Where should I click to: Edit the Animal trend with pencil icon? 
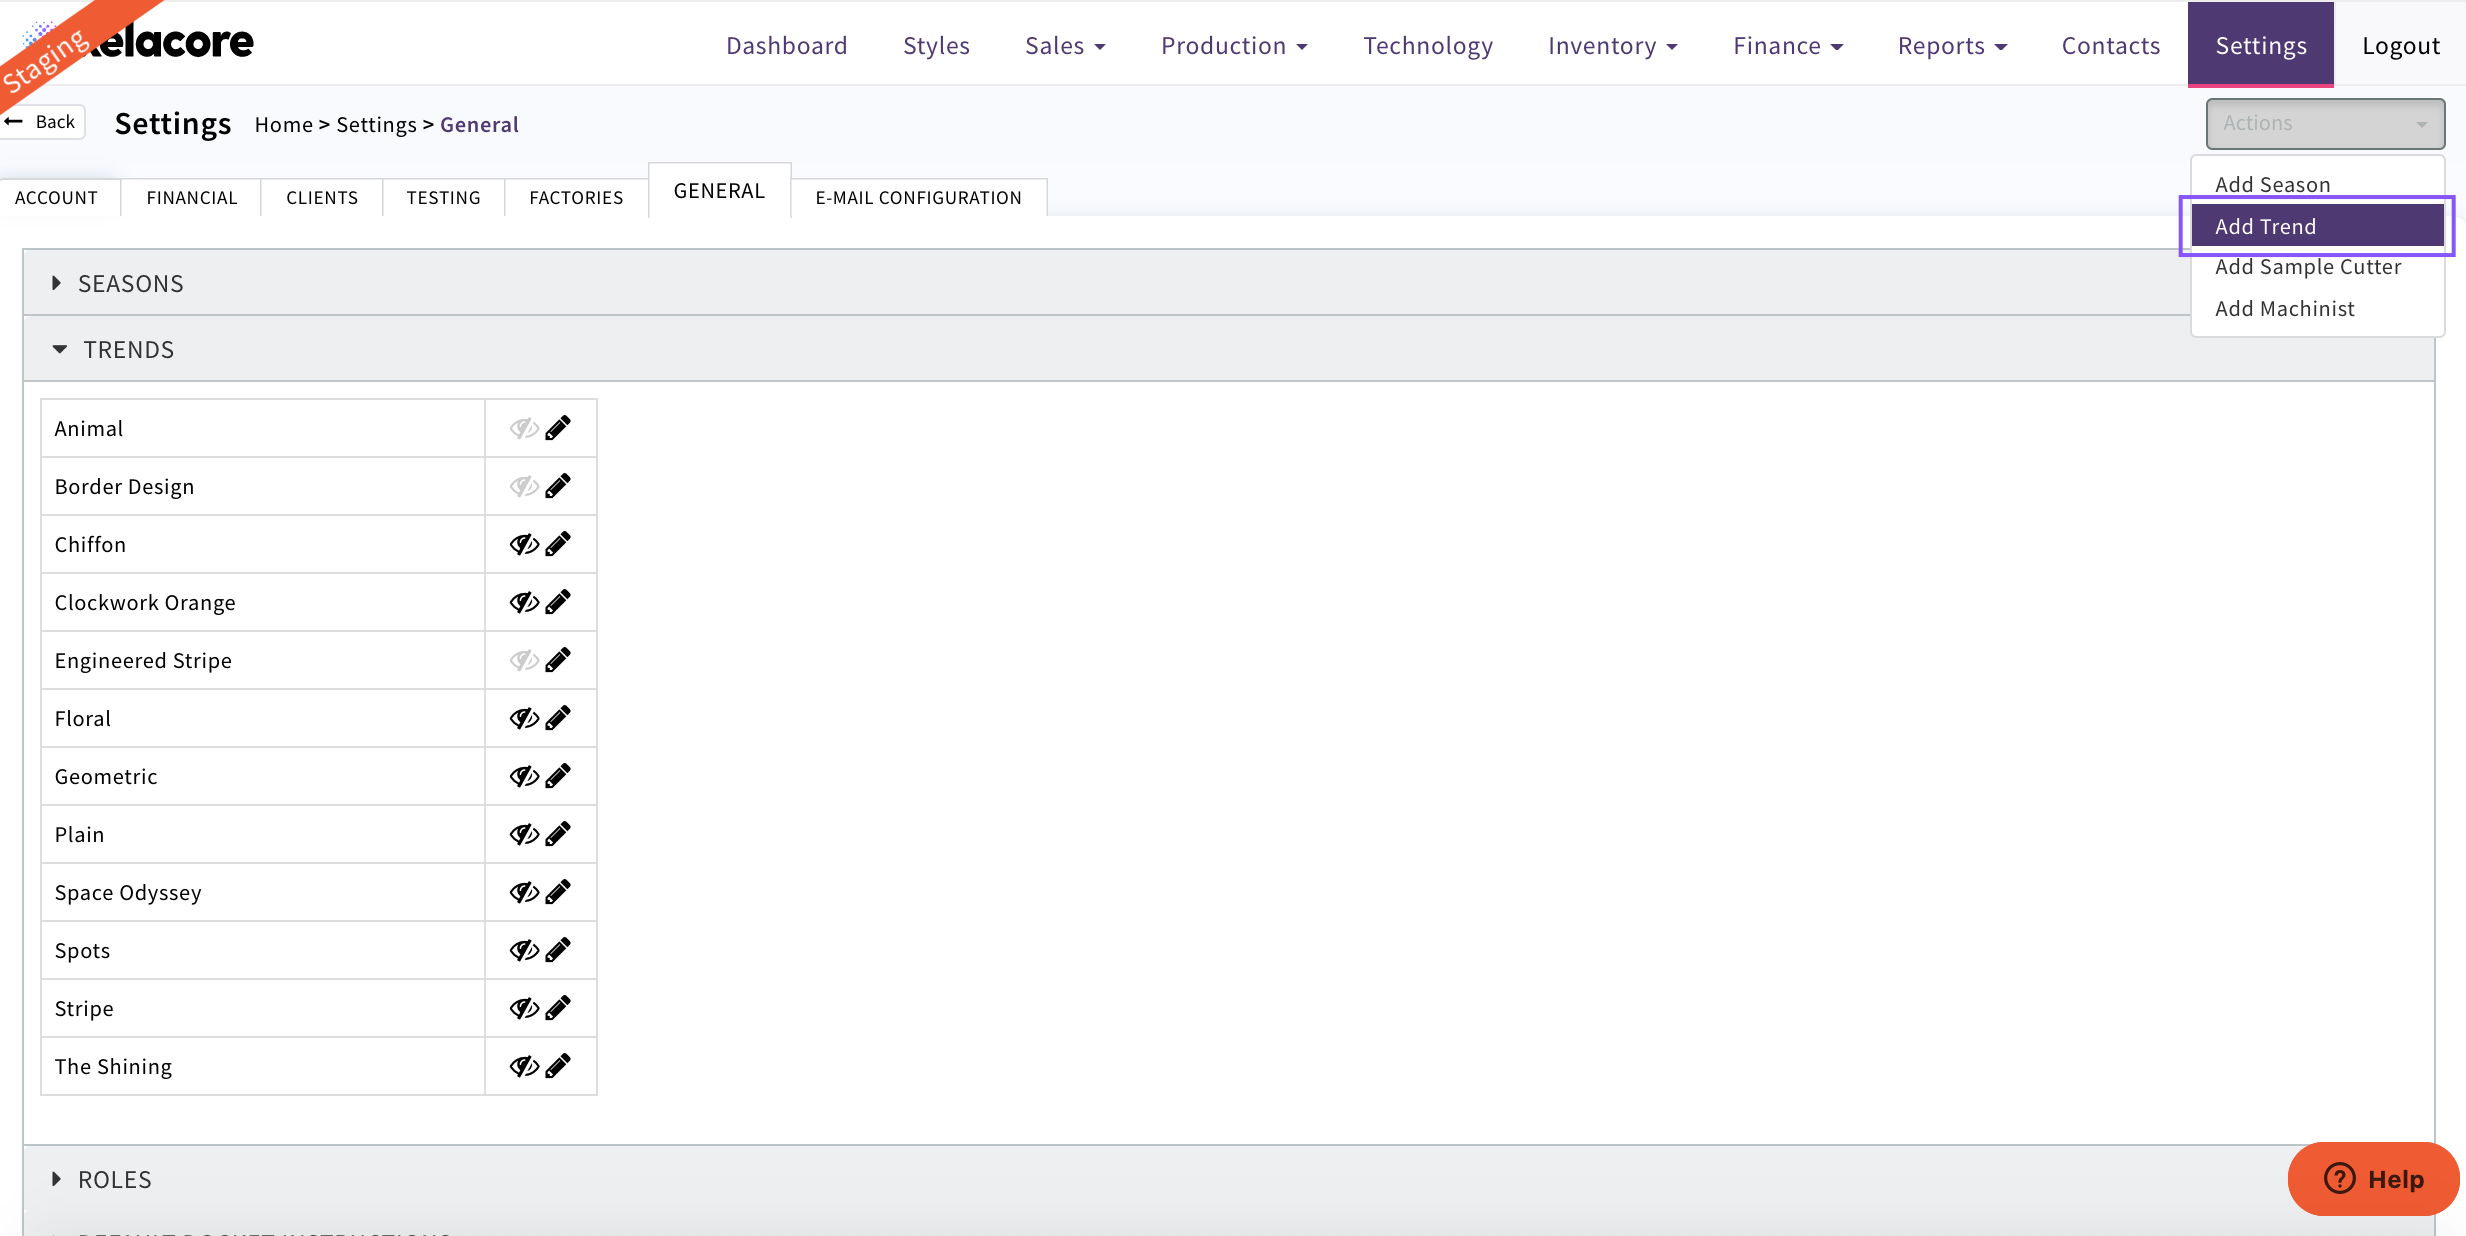point(558,428)
